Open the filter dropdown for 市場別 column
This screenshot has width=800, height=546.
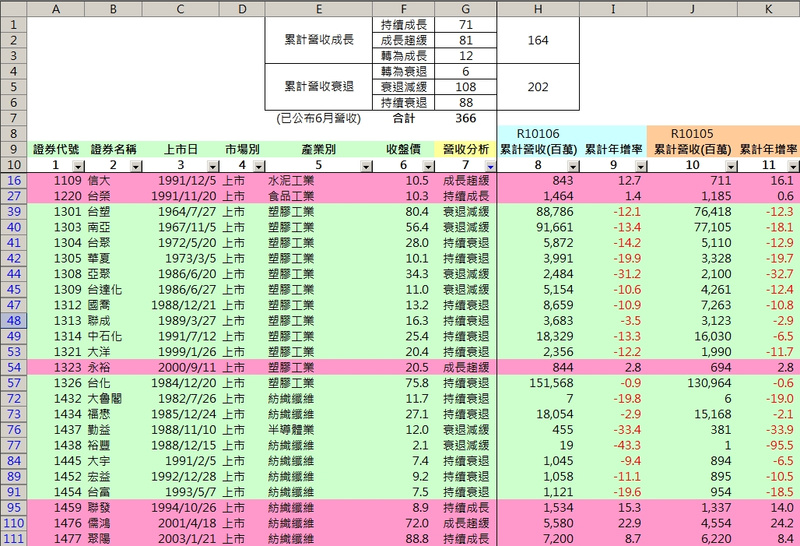coord(259,166)
